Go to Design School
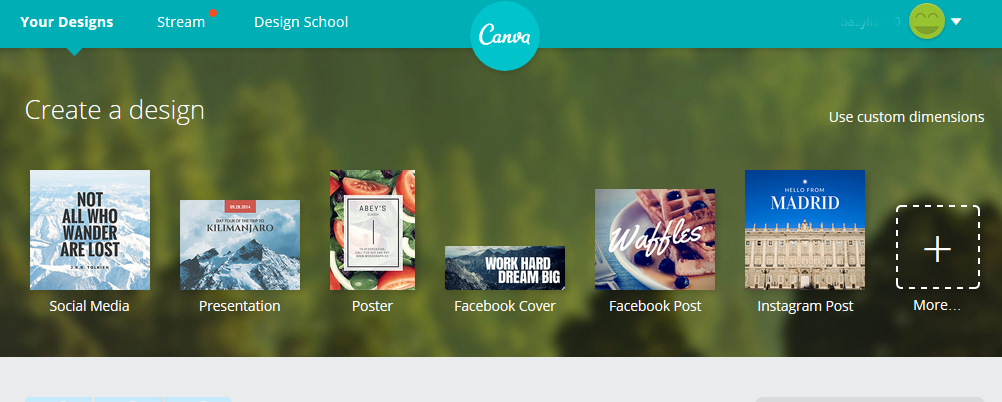The width and height of the screenshot is (1002, 402). [301, 22]
